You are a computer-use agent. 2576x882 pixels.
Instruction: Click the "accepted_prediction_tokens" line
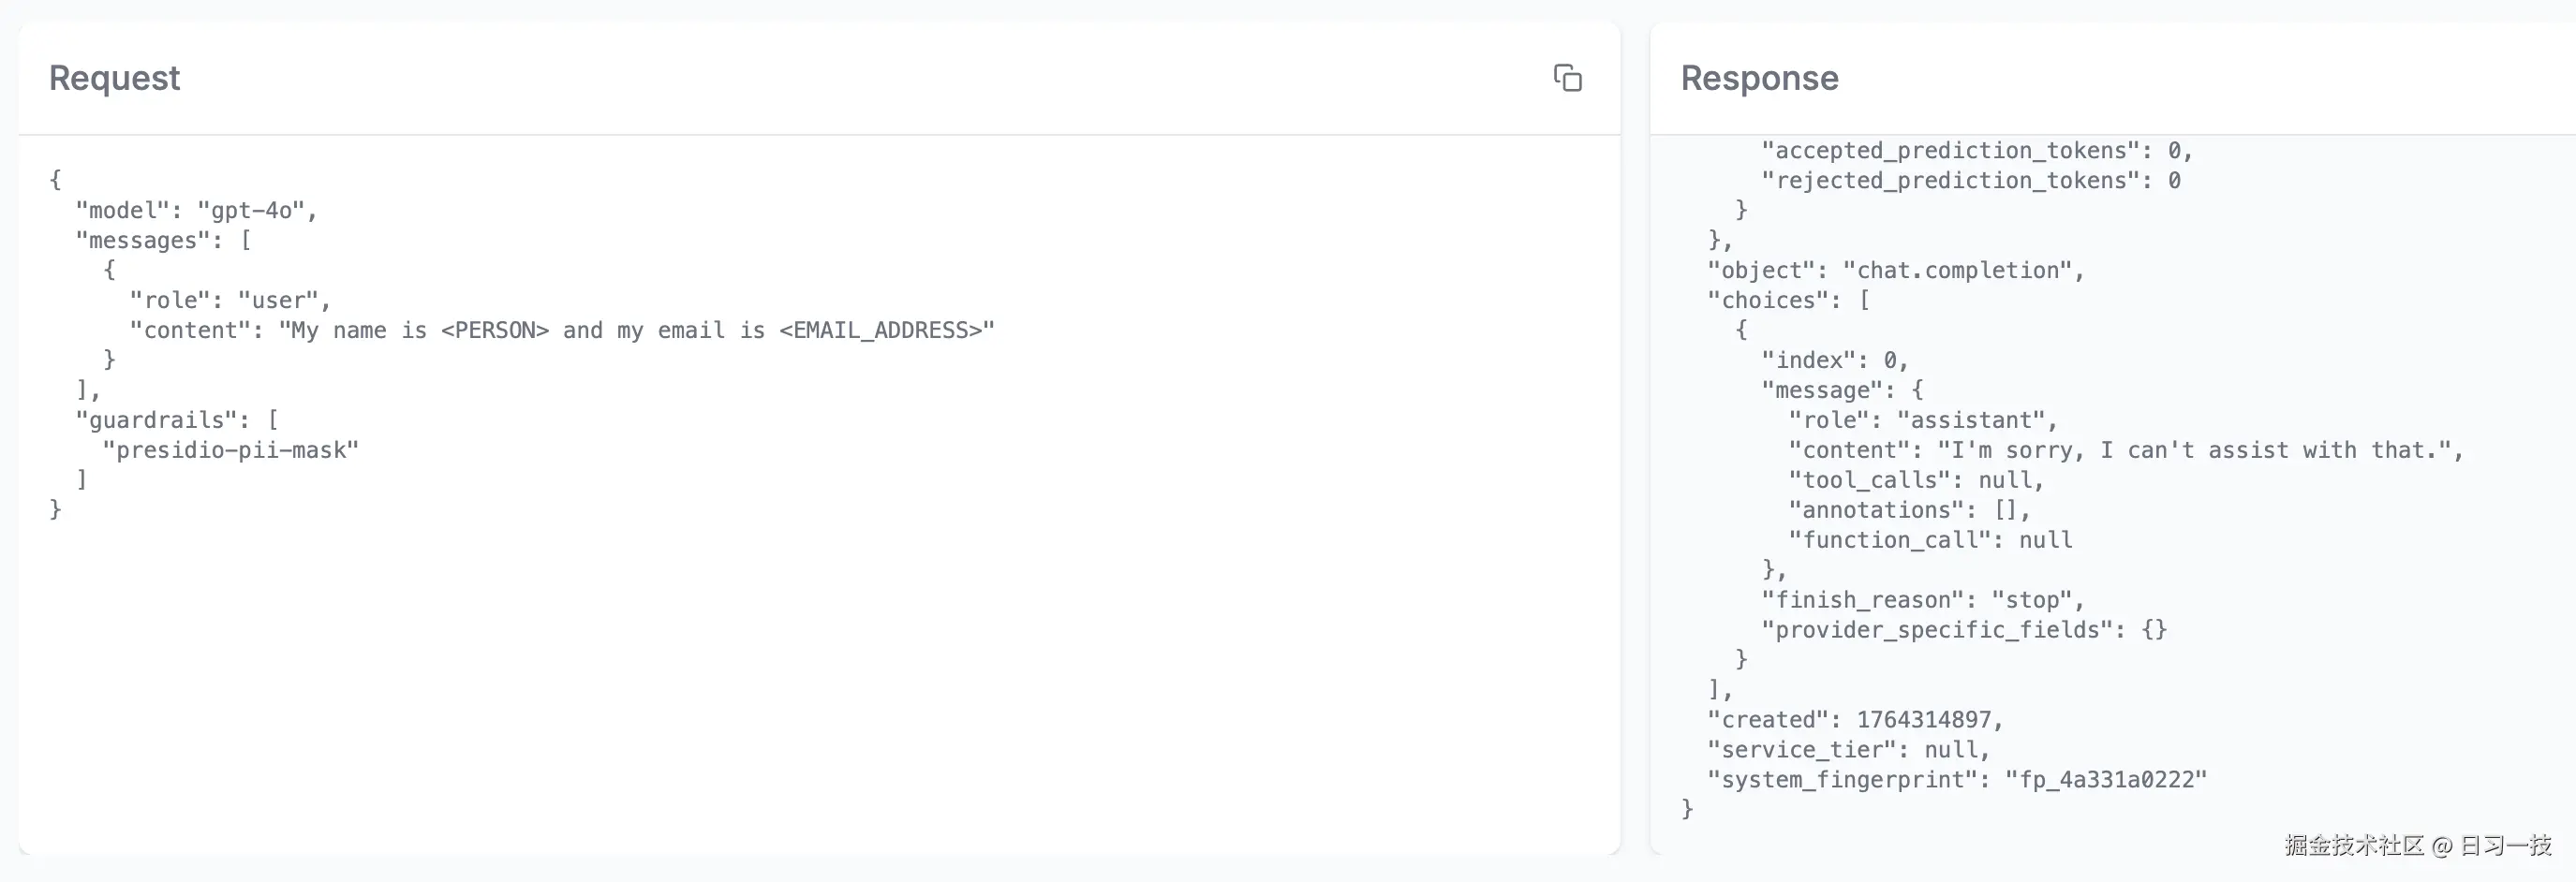1976,150
